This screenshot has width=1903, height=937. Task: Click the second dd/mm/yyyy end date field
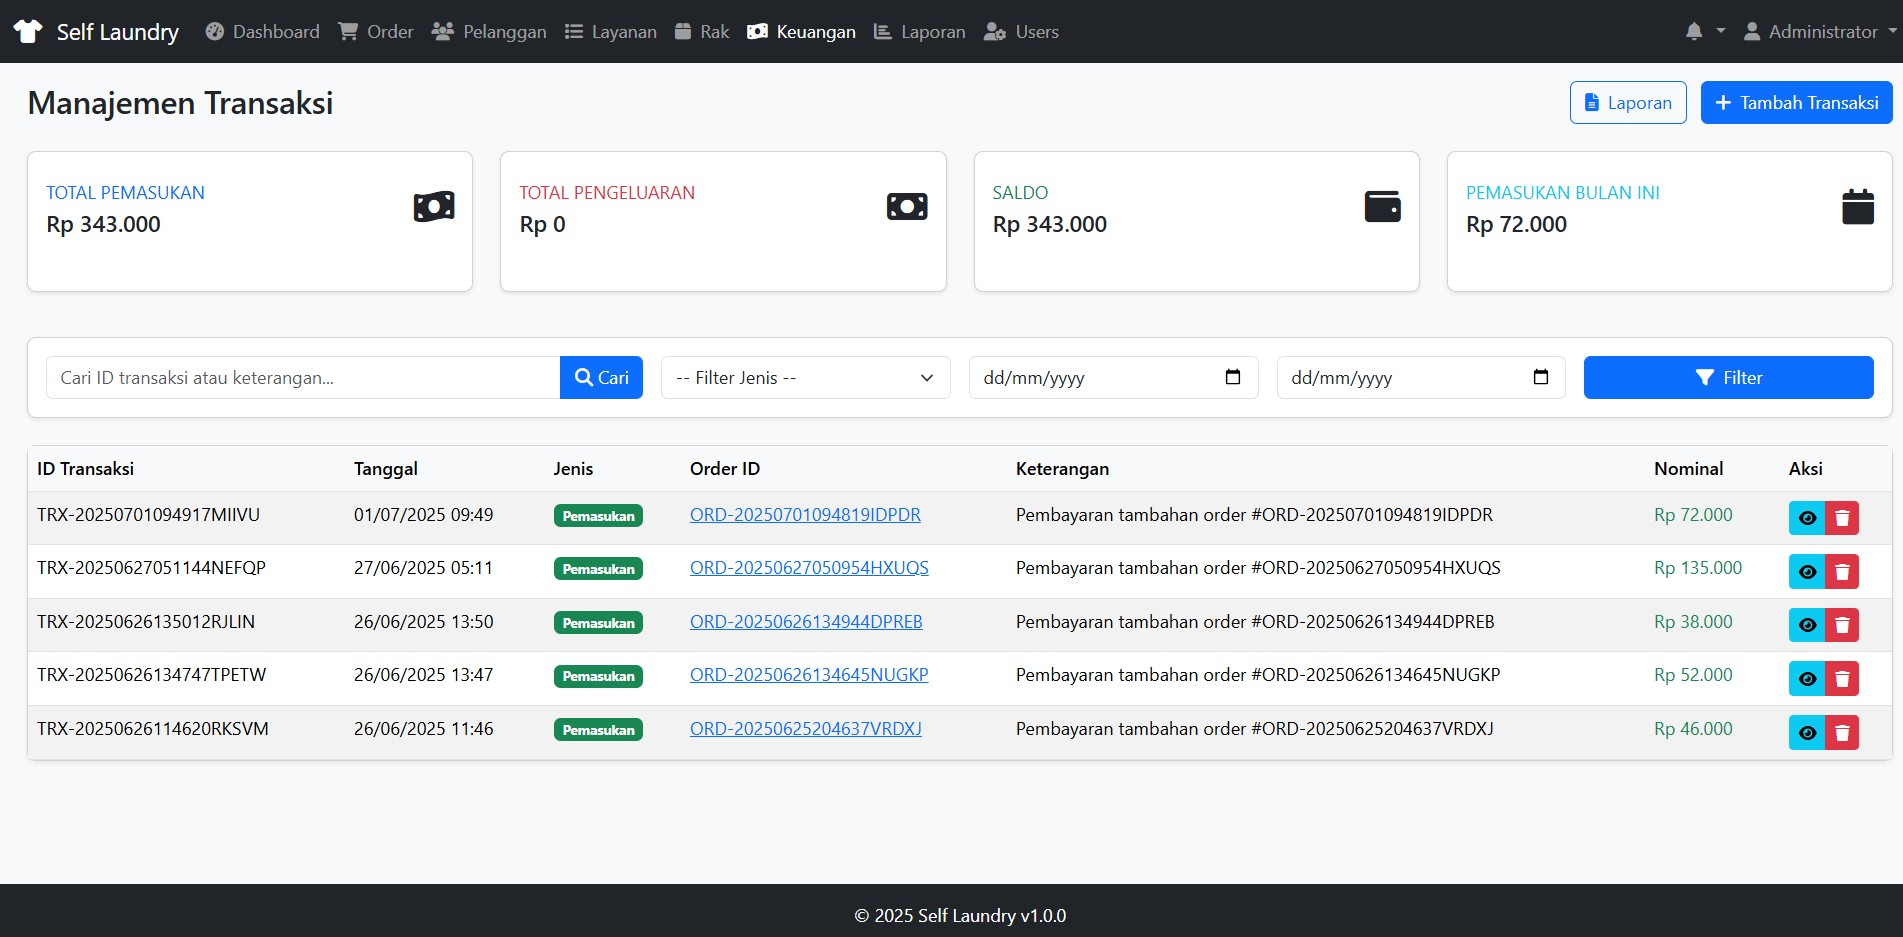tap(1420, 377)
